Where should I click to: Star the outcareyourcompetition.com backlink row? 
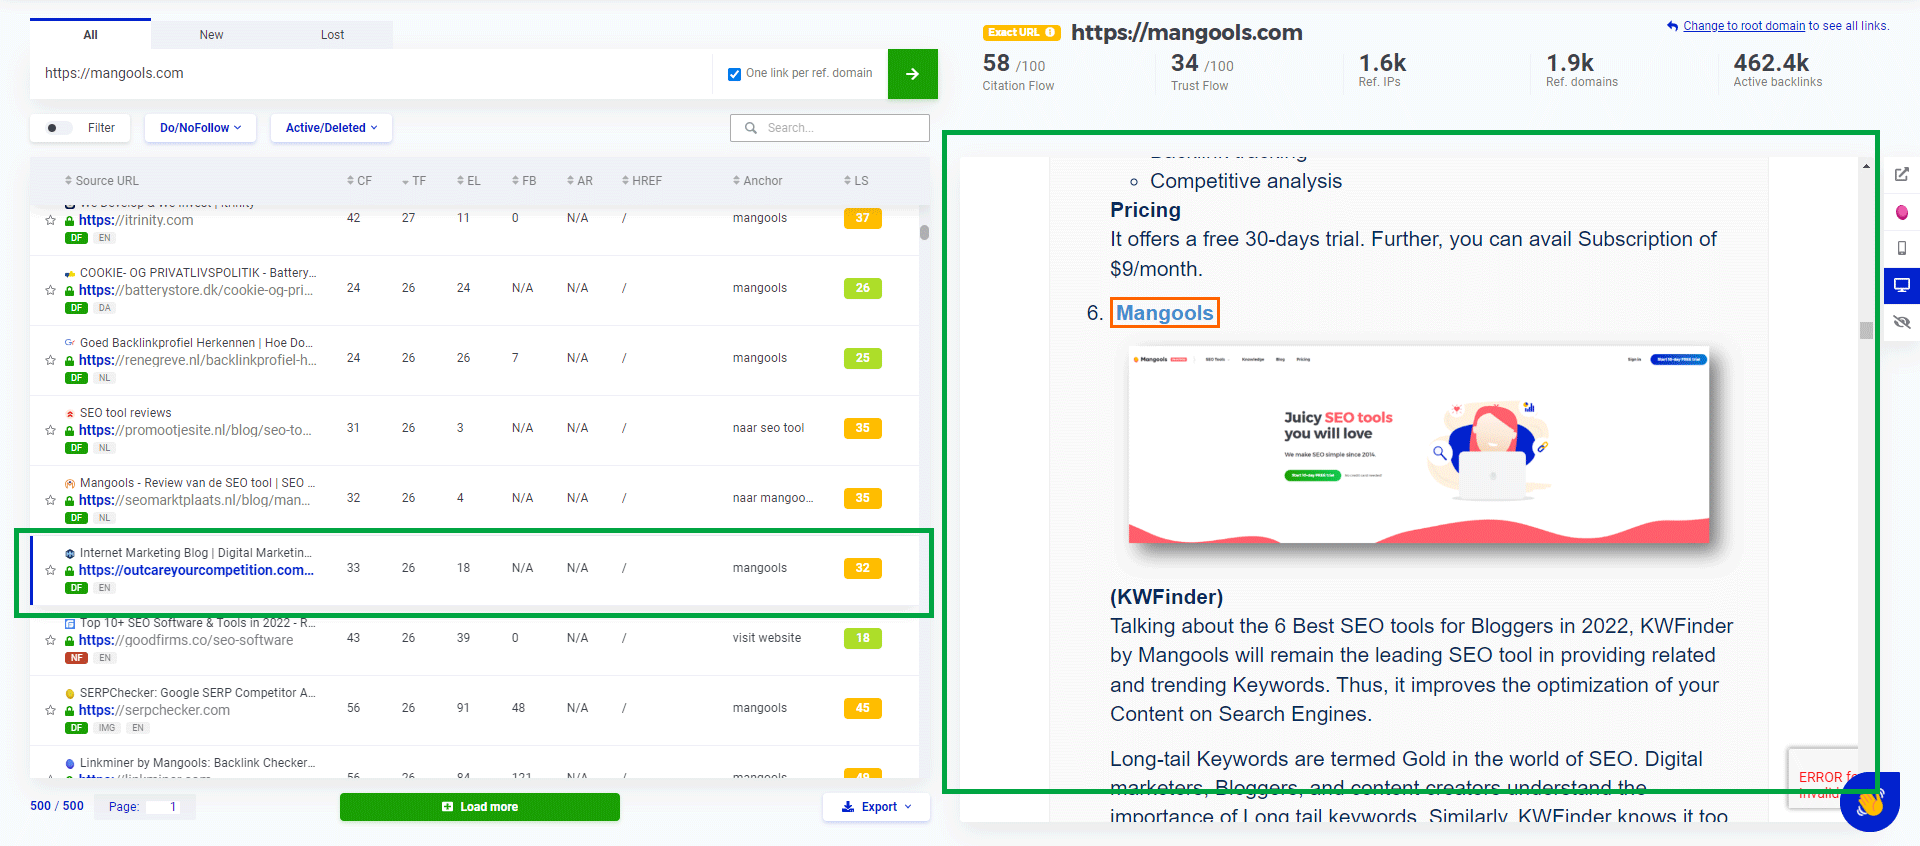pos(50,570)
